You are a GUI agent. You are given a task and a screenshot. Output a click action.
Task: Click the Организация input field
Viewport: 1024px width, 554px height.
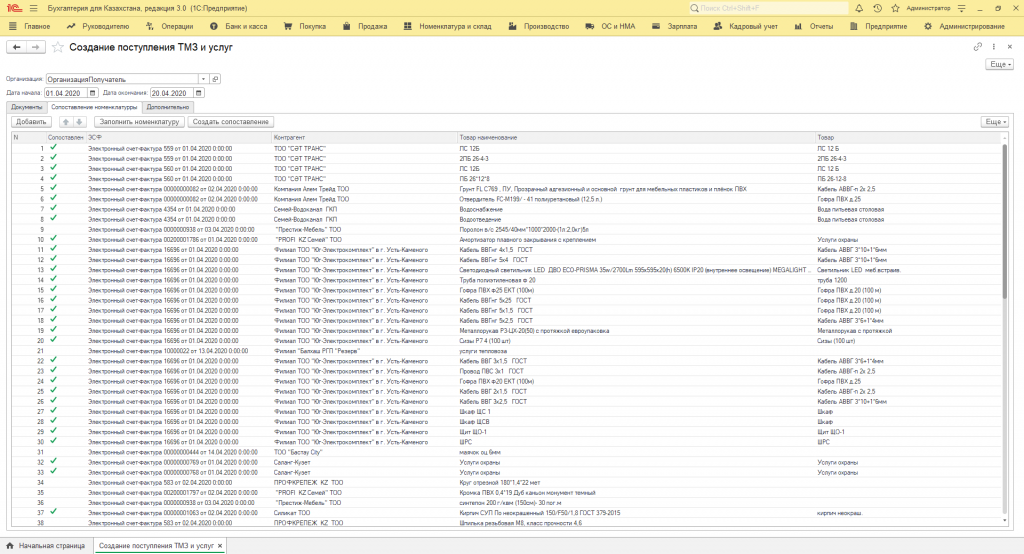121,79
